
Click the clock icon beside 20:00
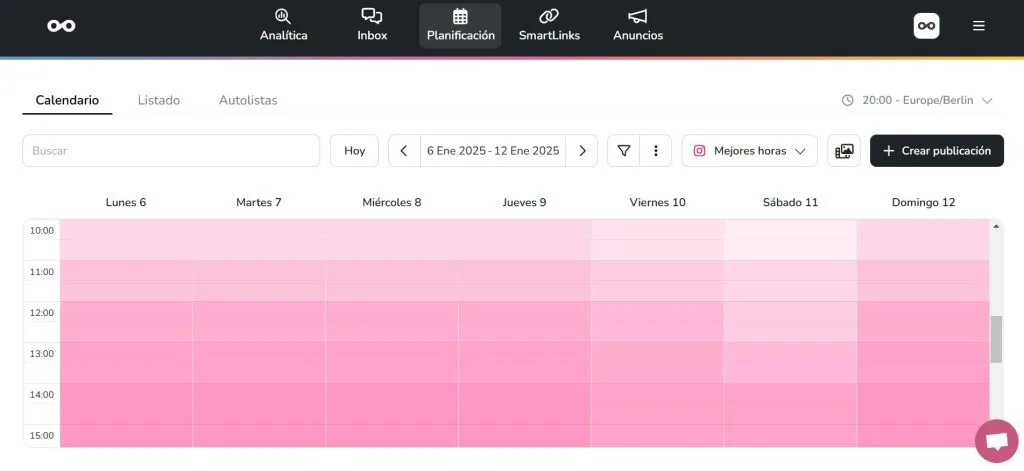[x=848, y=100]
